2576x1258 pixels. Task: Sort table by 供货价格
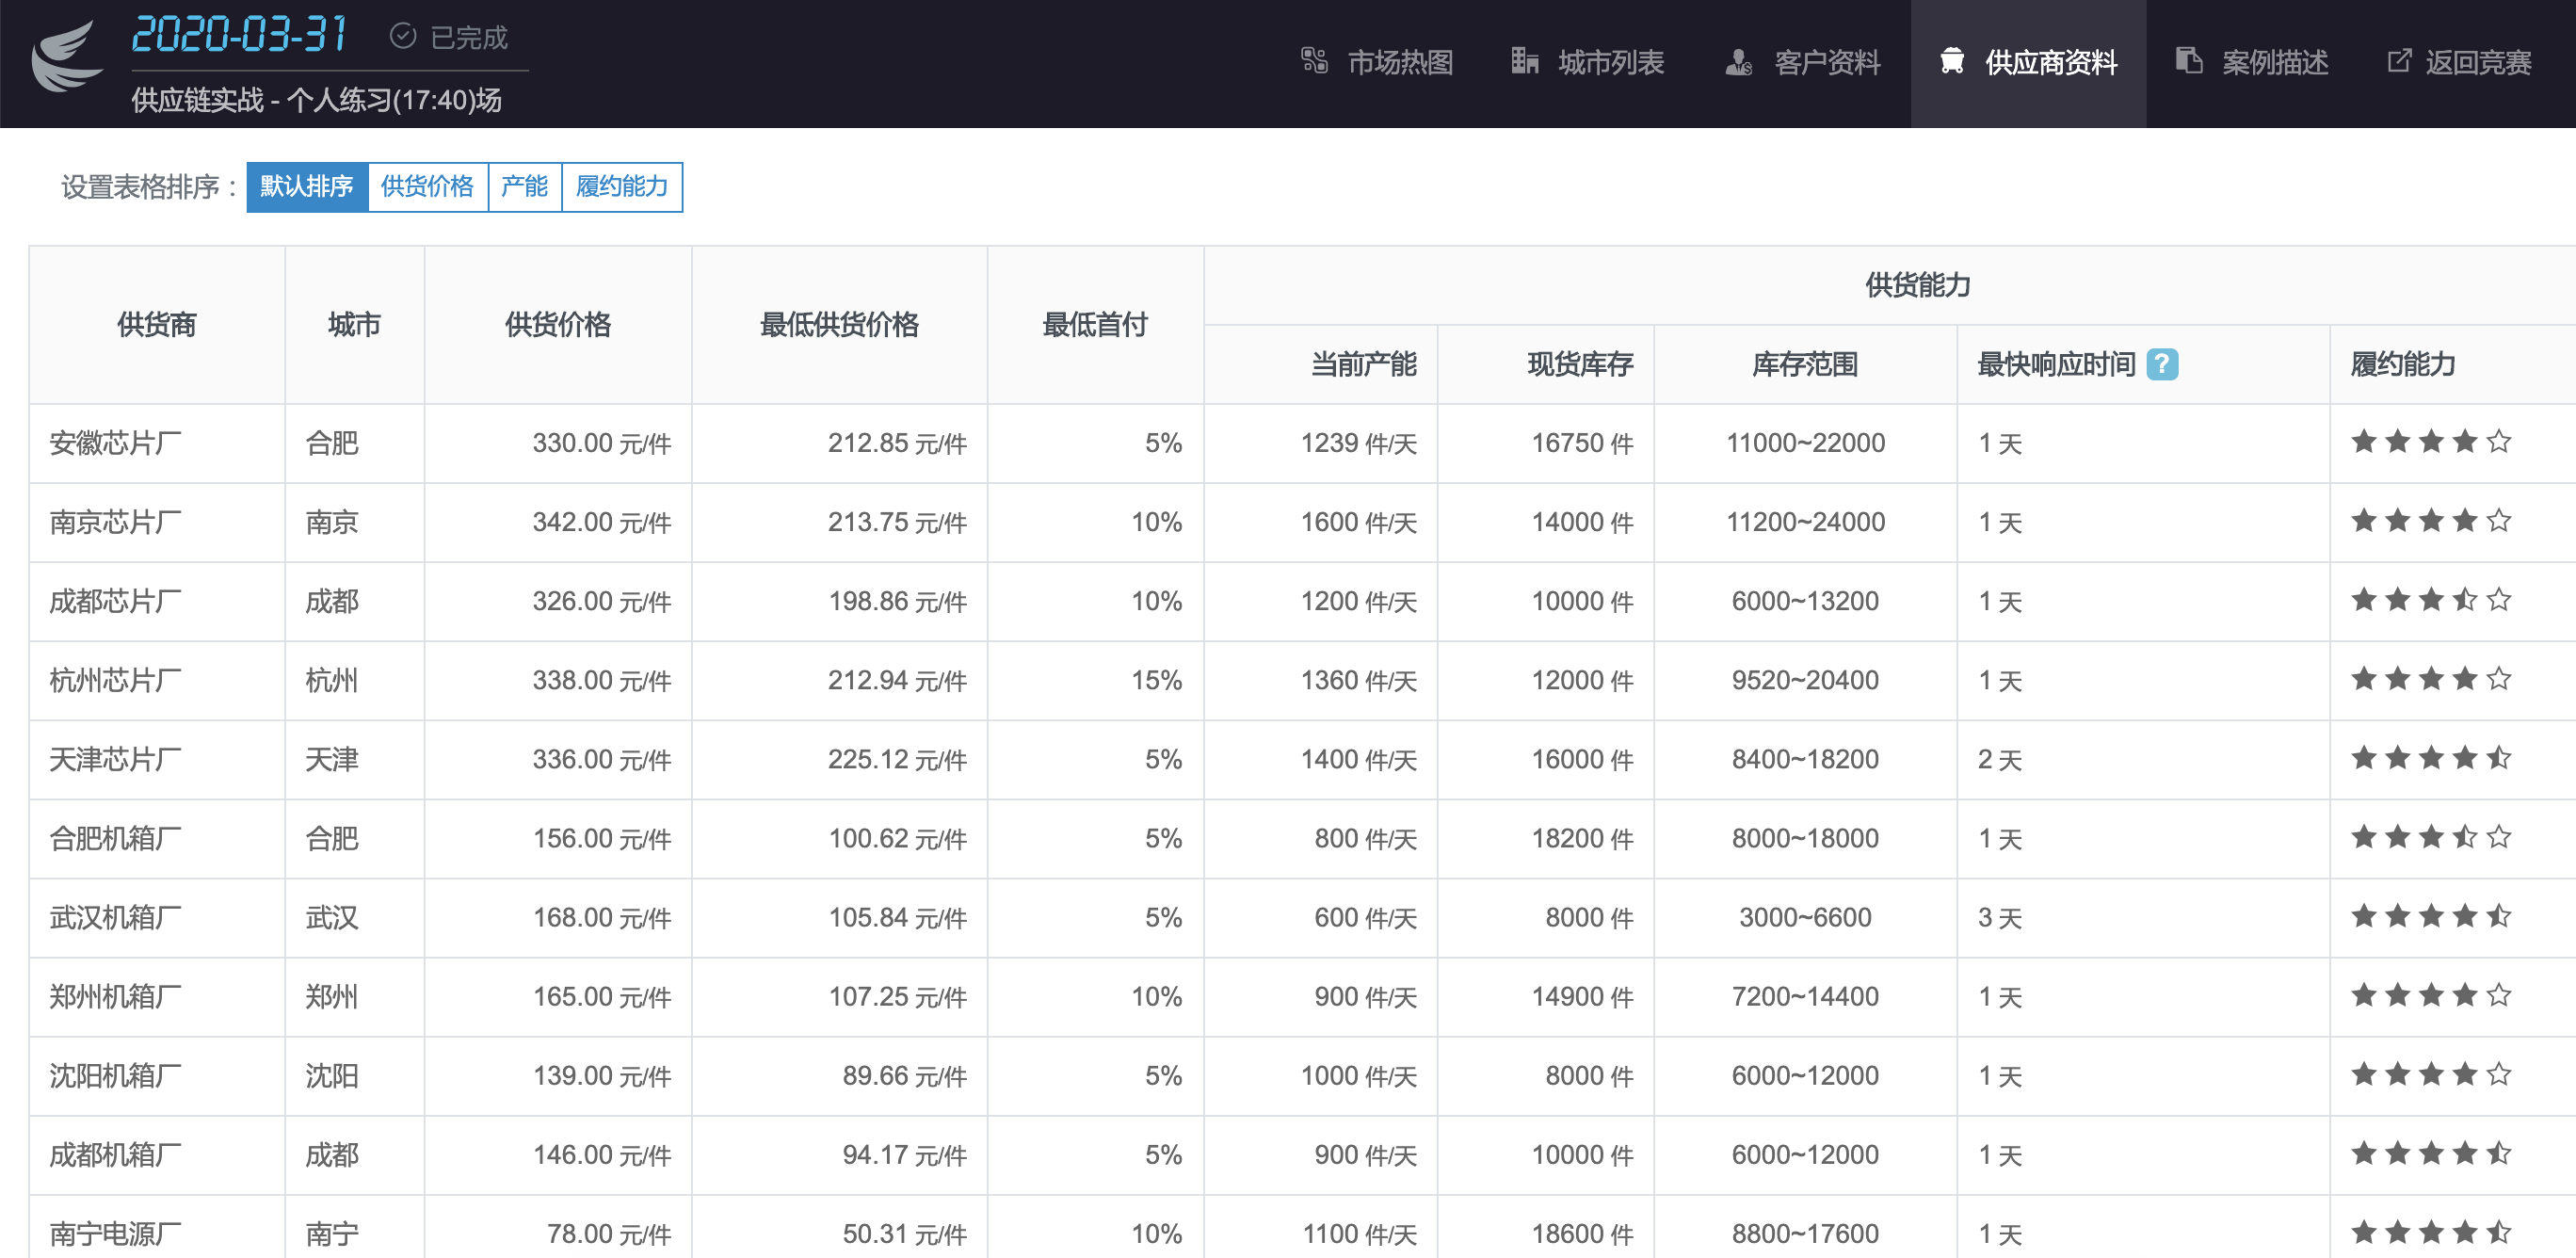pyautogui.click(x=427, y=187)
